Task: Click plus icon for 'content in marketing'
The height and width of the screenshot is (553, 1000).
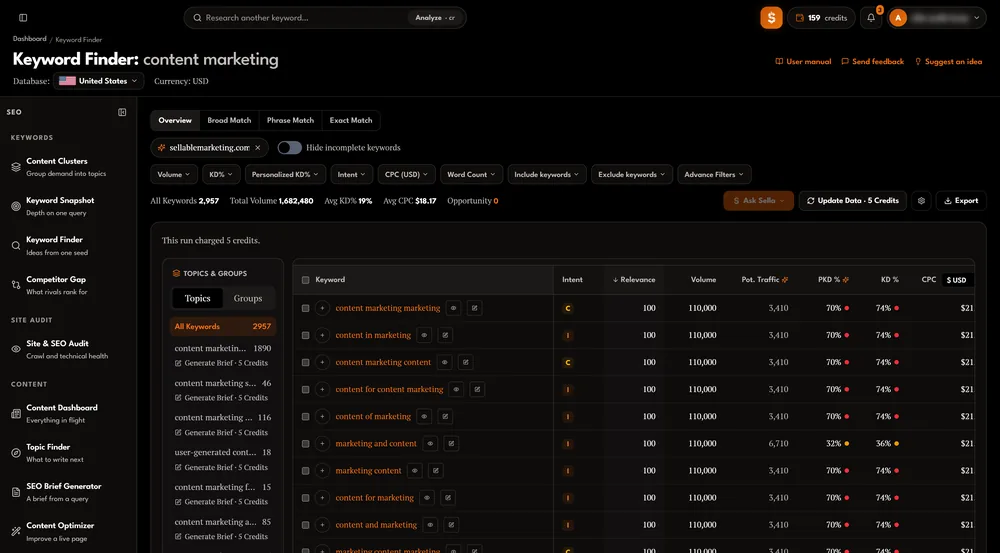Action: 322,335
